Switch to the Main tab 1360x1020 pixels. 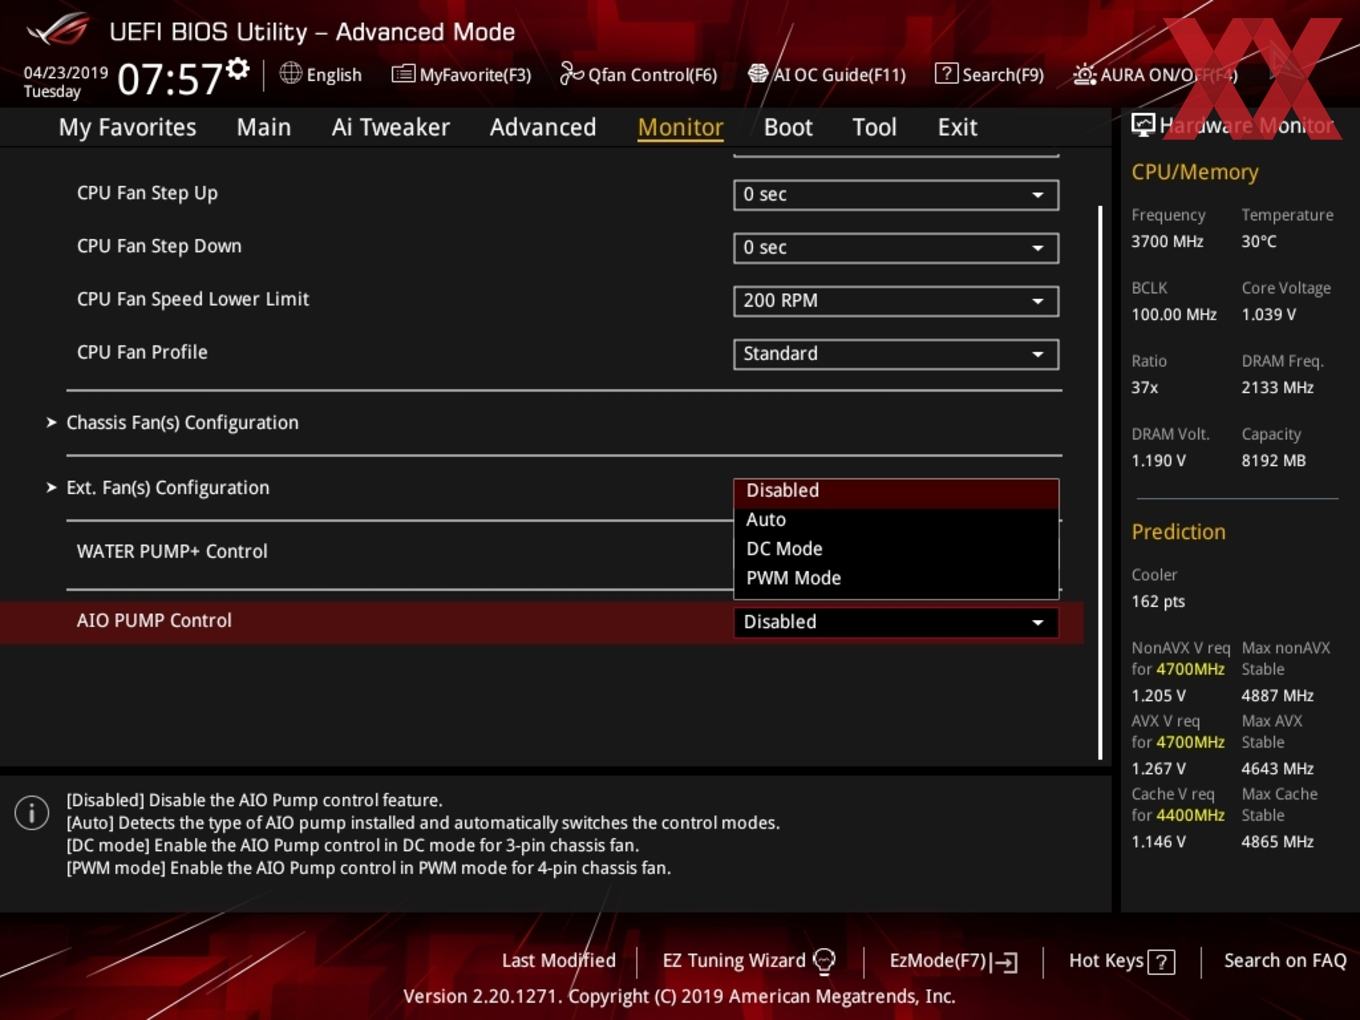point(264,127)
